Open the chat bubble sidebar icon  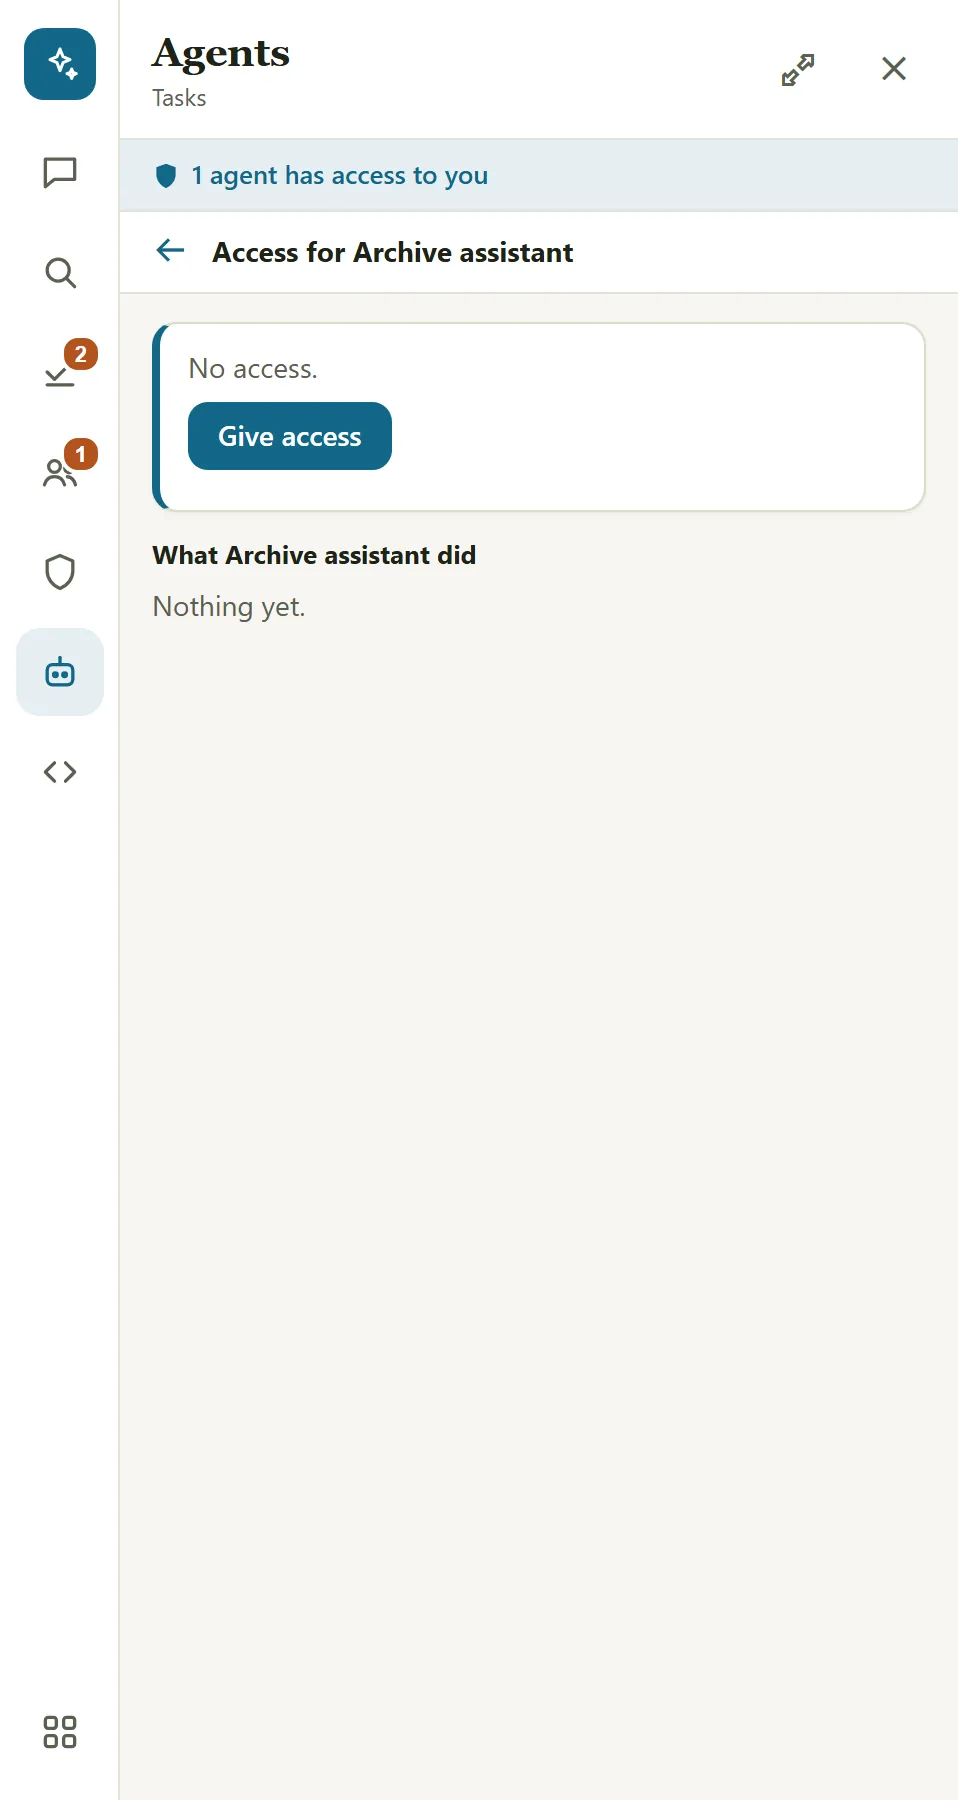pyautogui.click(x=60, y=172)
